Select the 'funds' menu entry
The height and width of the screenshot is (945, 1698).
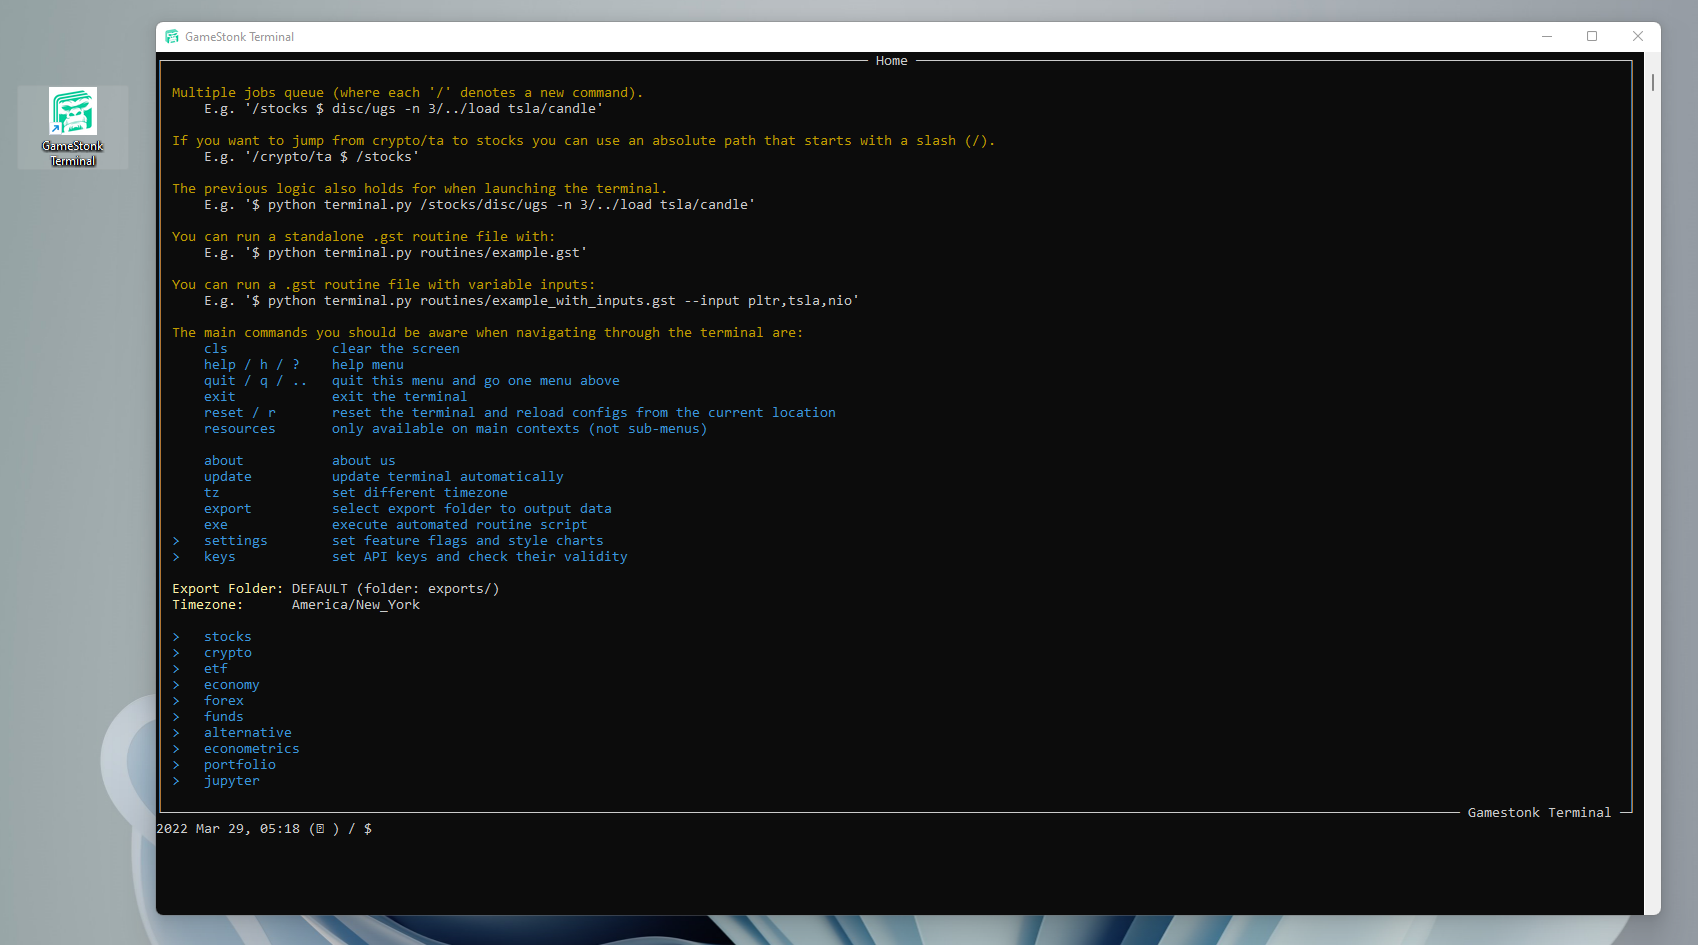[224, 717]
